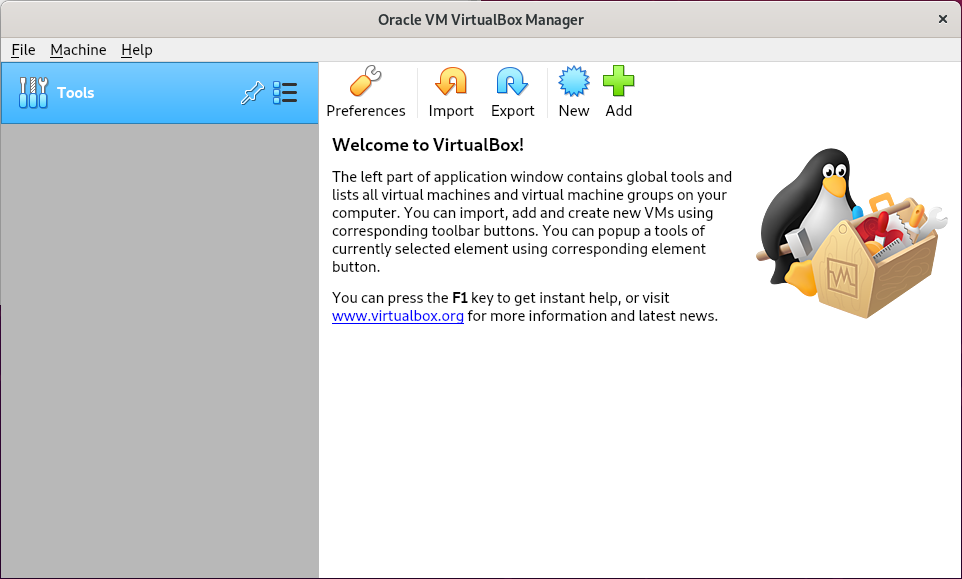The width and height of the screenshot is (962, 579).
Task: Open the Tools list menu icon
Action: (285, 93)
